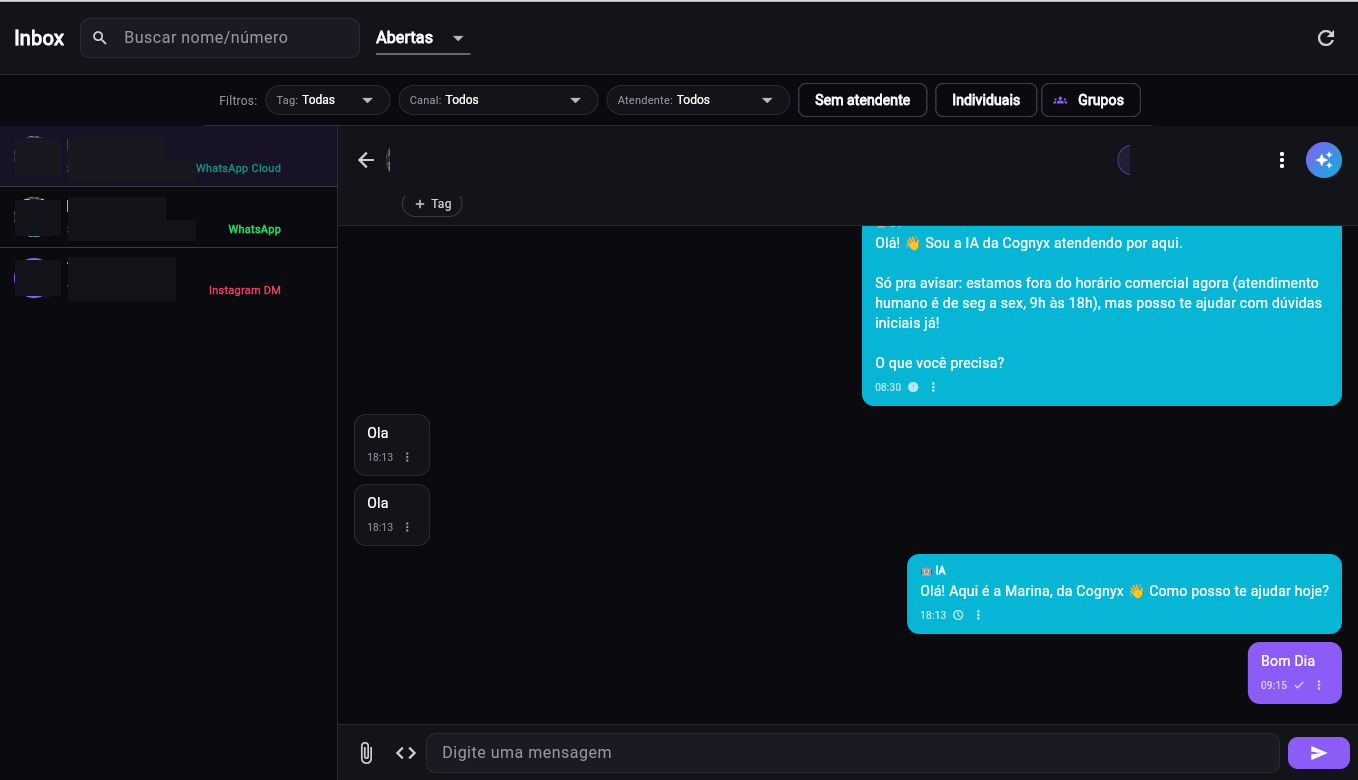Click the clock status icon on 18:13 IA message
1358x780 pixels.
coord(958,615)
